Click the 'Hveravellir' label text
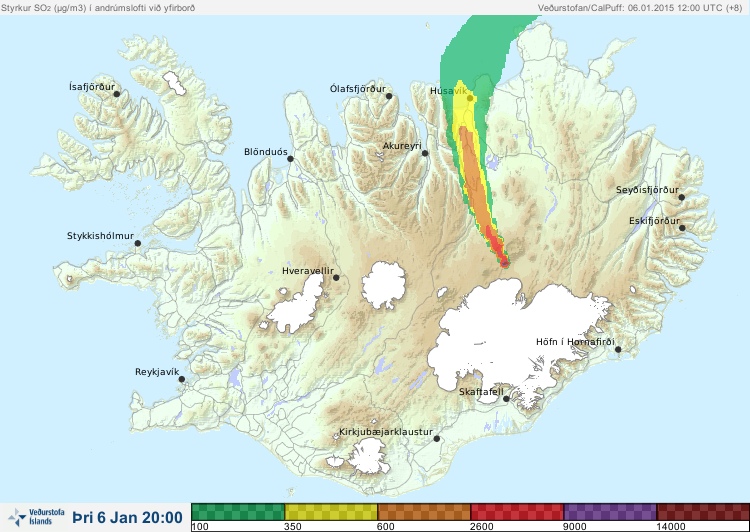 click(x=308, y=271)
